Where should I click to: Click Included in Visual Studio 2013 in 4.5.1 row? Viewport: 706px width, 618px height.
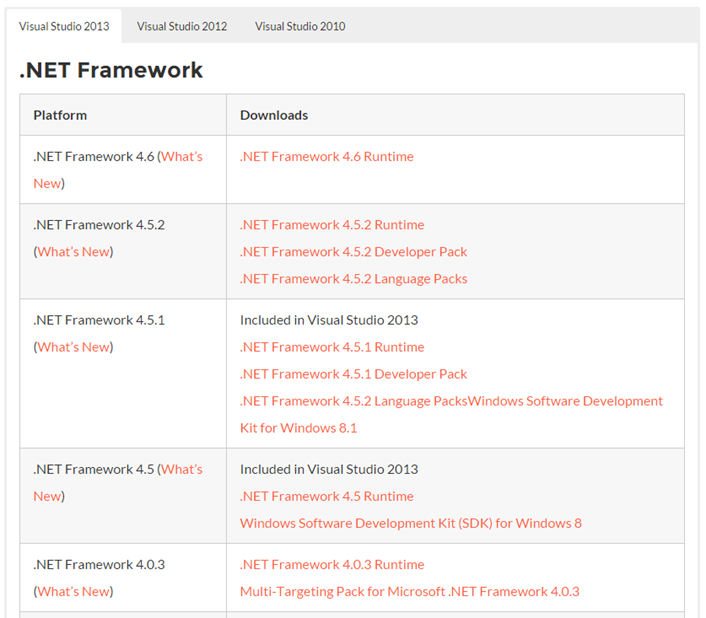click(x=329, y=320)
